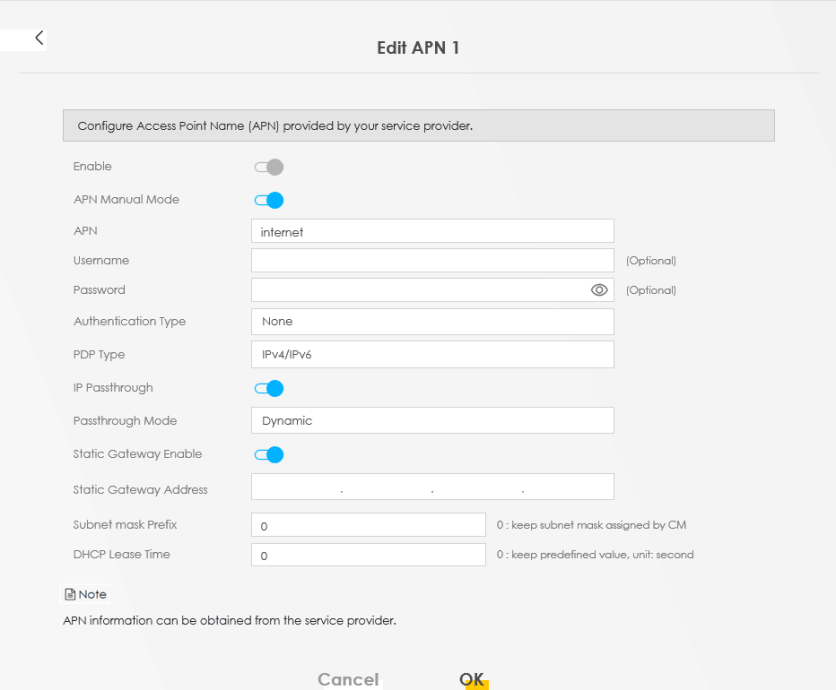Click first octet of Static Gateway Address
Viewport: 836px width, 690px height.
point(297,488)
